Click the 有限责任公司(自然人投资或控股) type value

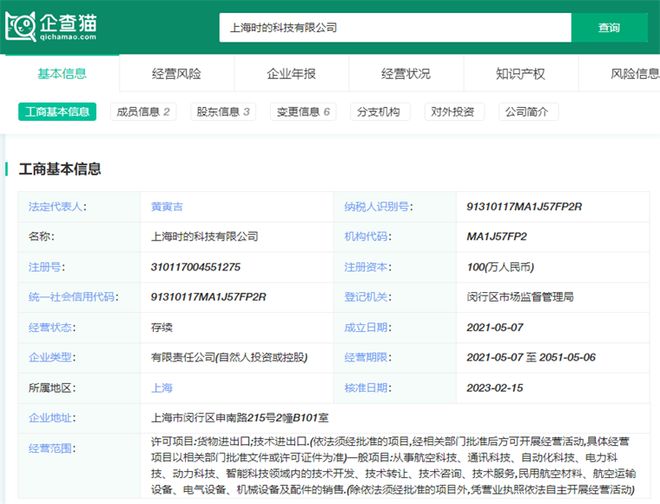tap(229, 357)
